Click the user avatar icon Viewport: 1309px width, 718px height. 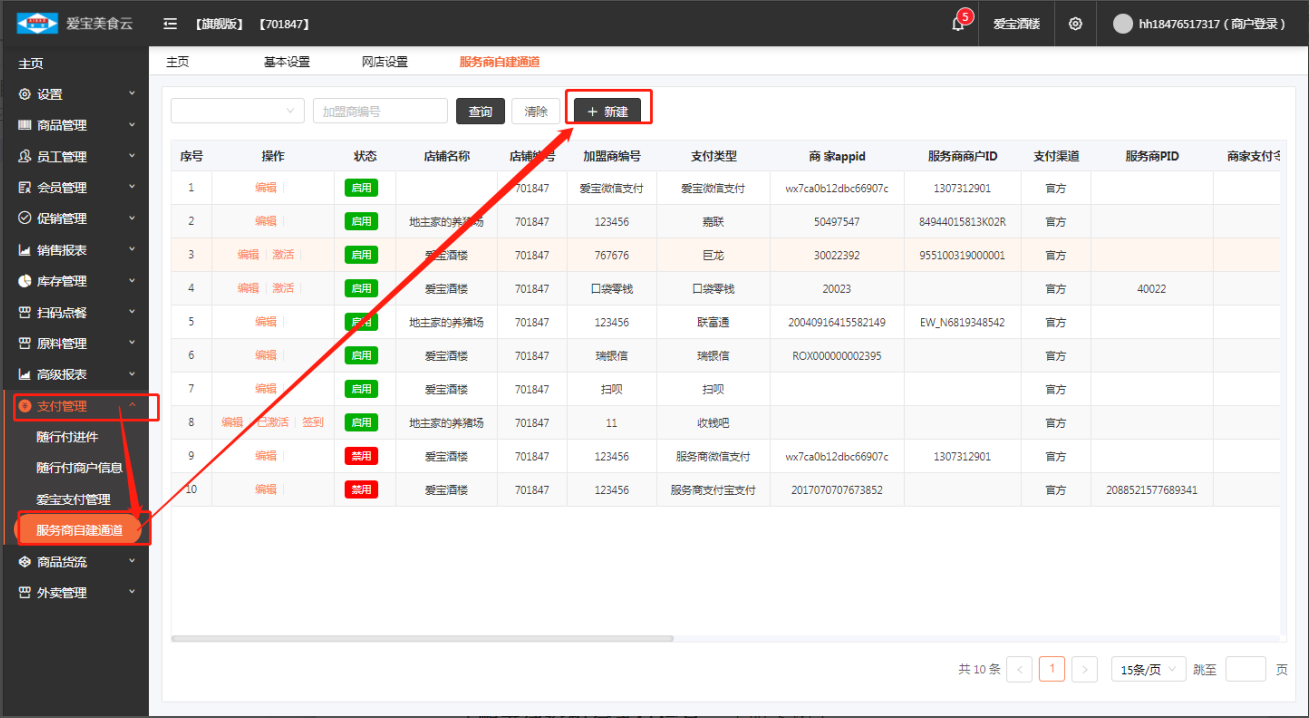1122,24
